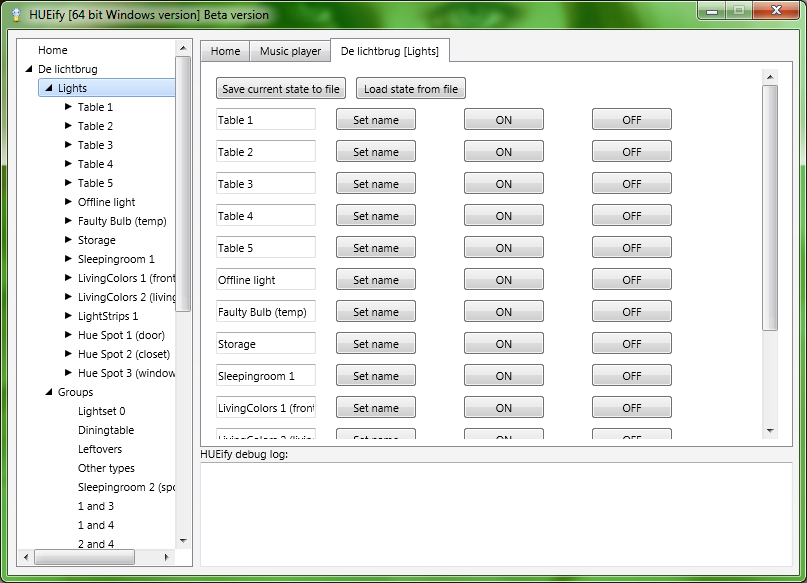Click inside the HUEify debug log area
The image size is (807, 583).
coord(496,514)
